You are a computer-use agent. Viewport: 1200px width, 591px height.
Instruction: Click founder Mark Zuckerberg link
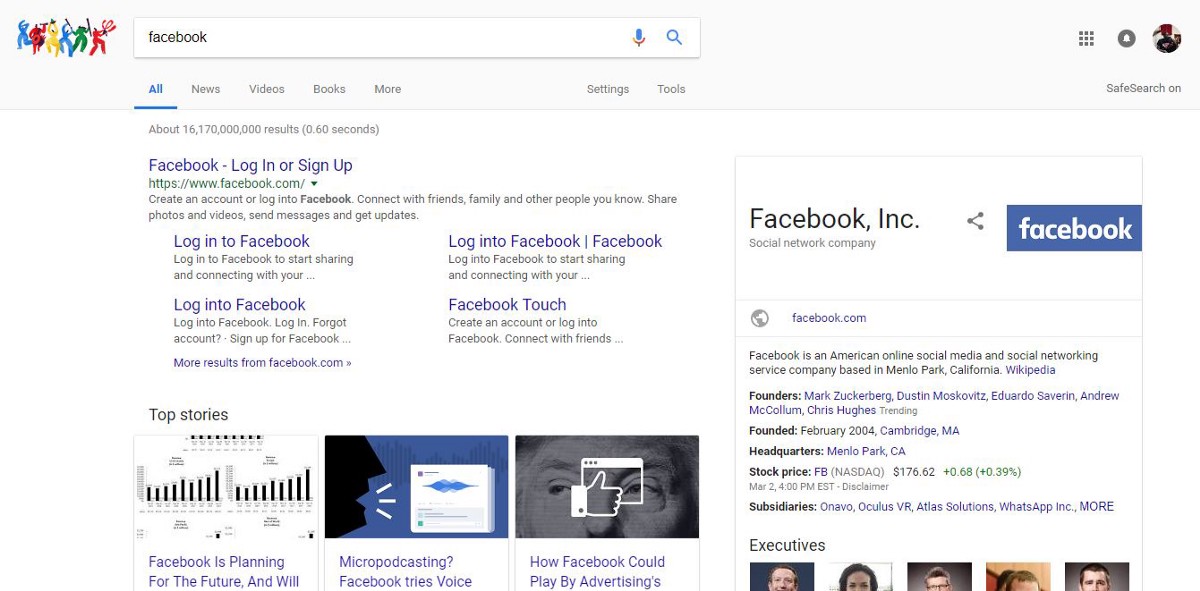tap(848, 396)
